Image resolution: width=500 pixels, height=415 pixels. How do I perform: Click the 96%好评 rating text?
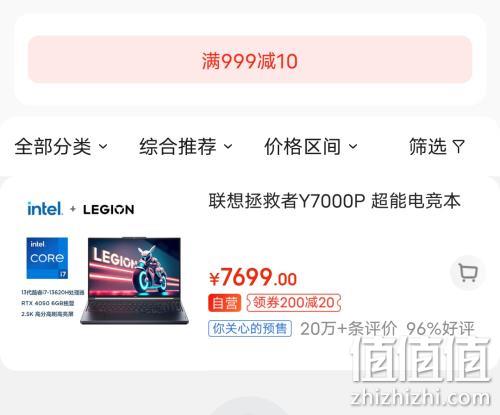coord(440,329)
